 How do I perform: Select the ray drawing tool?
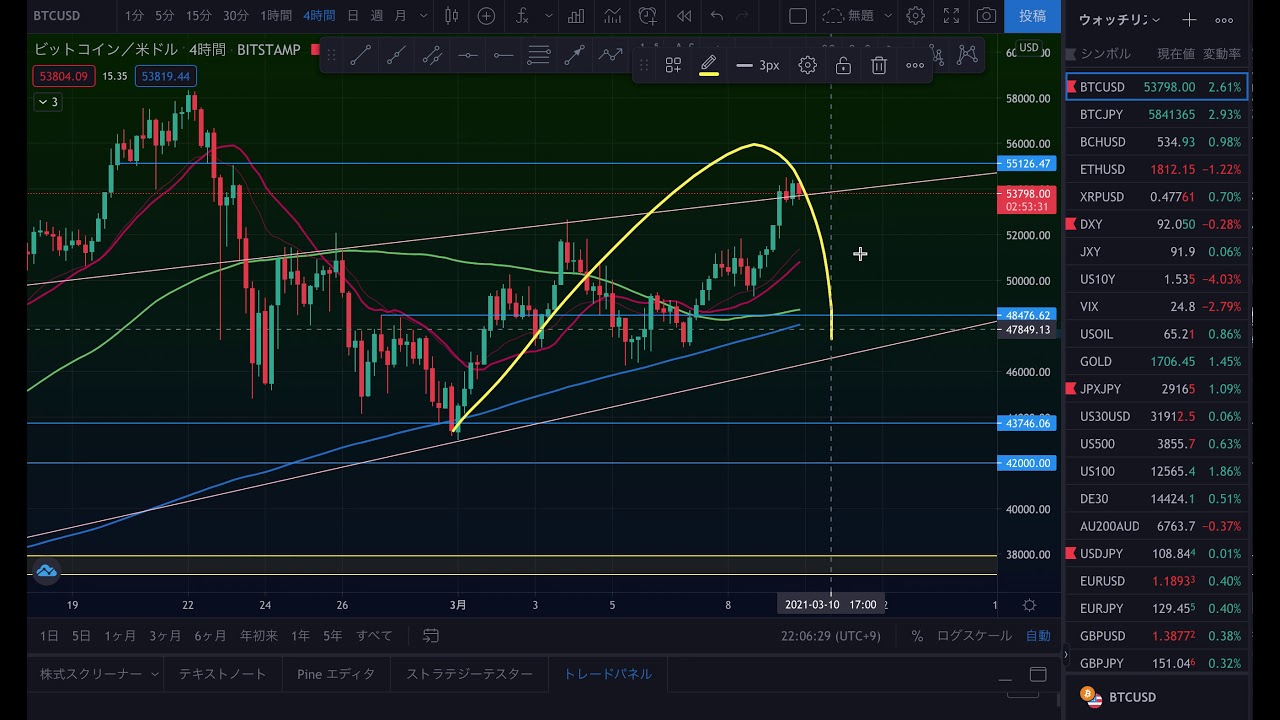(397, 56)
